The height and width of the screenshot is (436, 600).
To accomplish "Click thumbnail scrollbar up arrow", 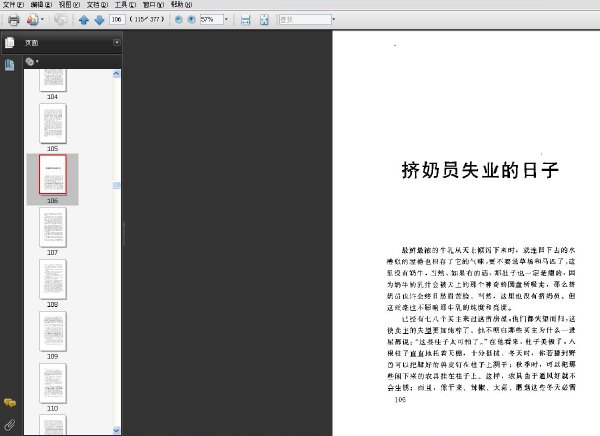I will click(117, 74).
